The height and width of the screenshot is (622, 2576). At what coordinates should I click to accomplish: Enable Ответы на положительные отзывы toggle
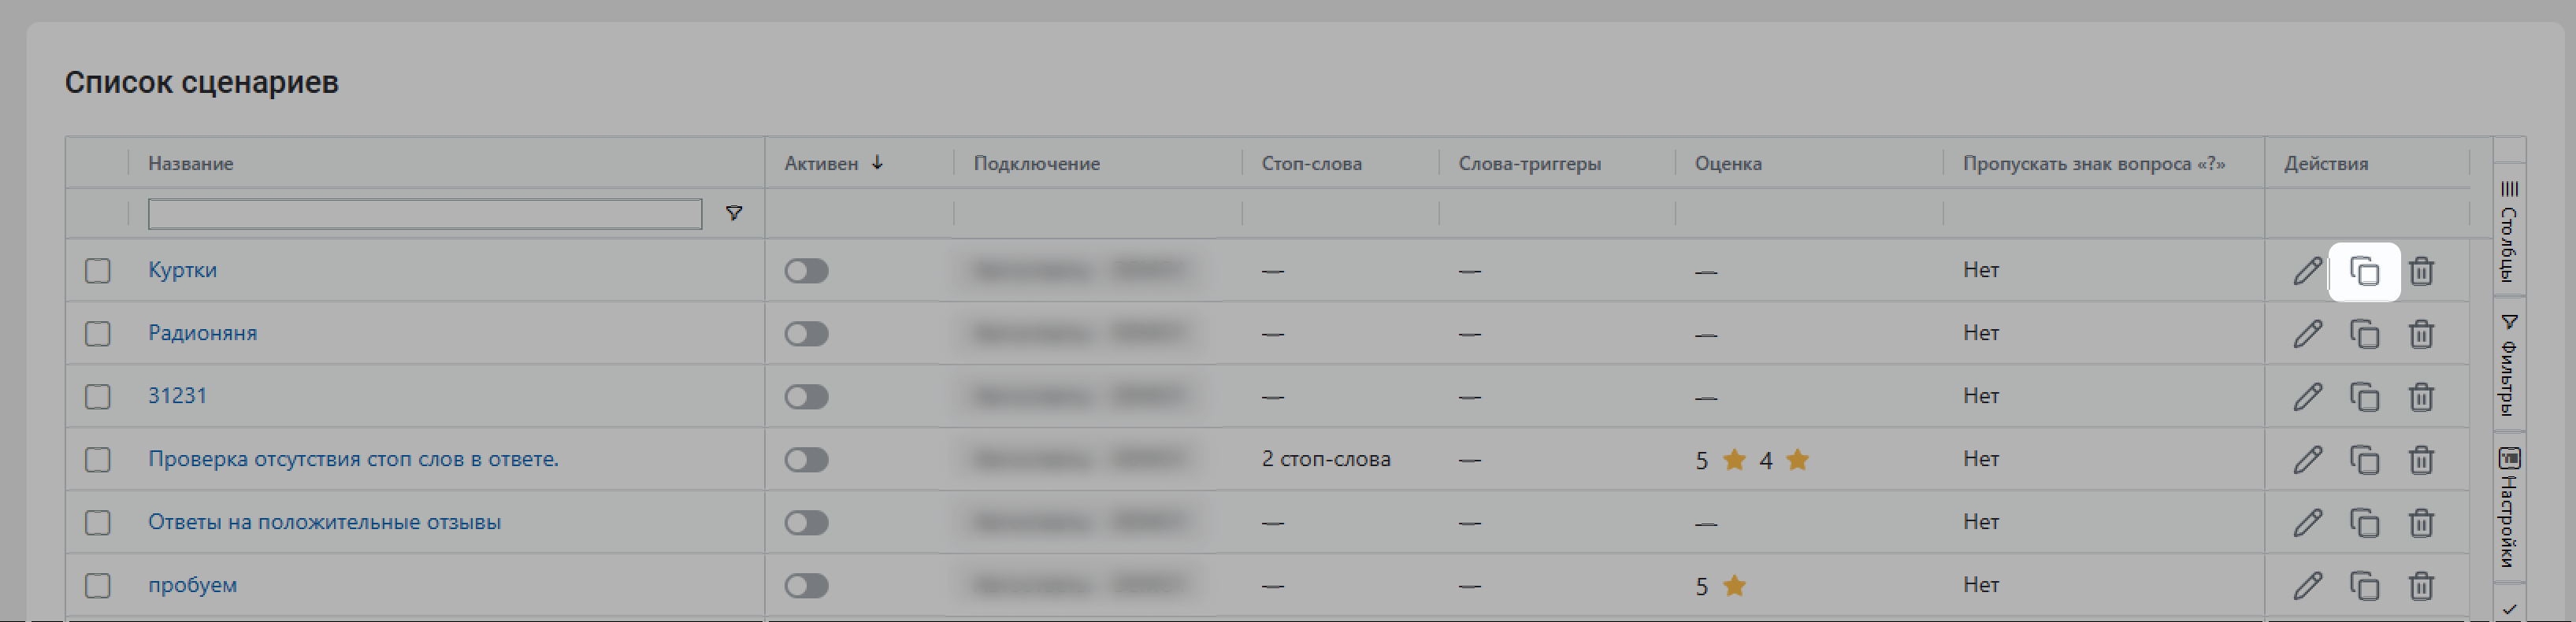(806, 523)
